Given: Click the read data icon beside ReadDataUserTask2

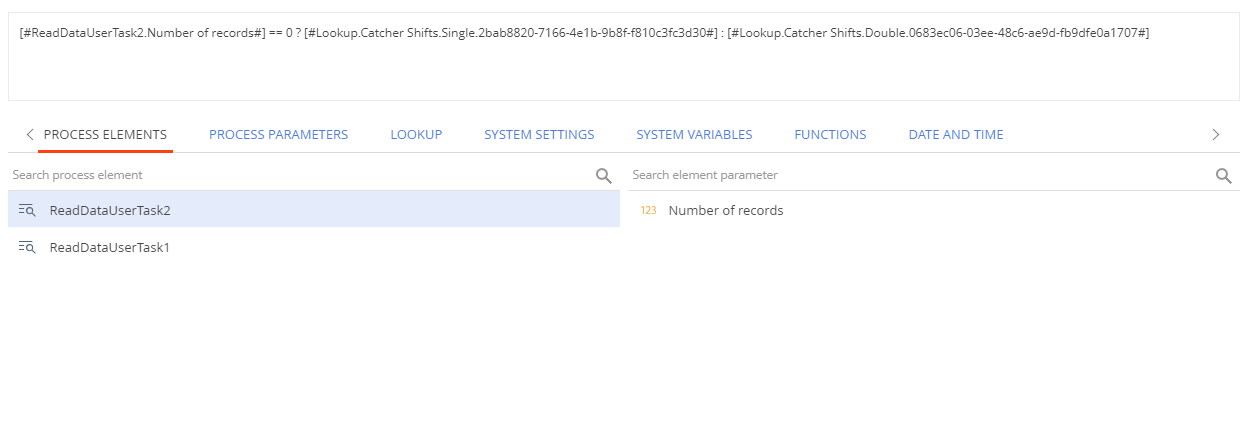Looking at the screenshot, I should 27,210.
